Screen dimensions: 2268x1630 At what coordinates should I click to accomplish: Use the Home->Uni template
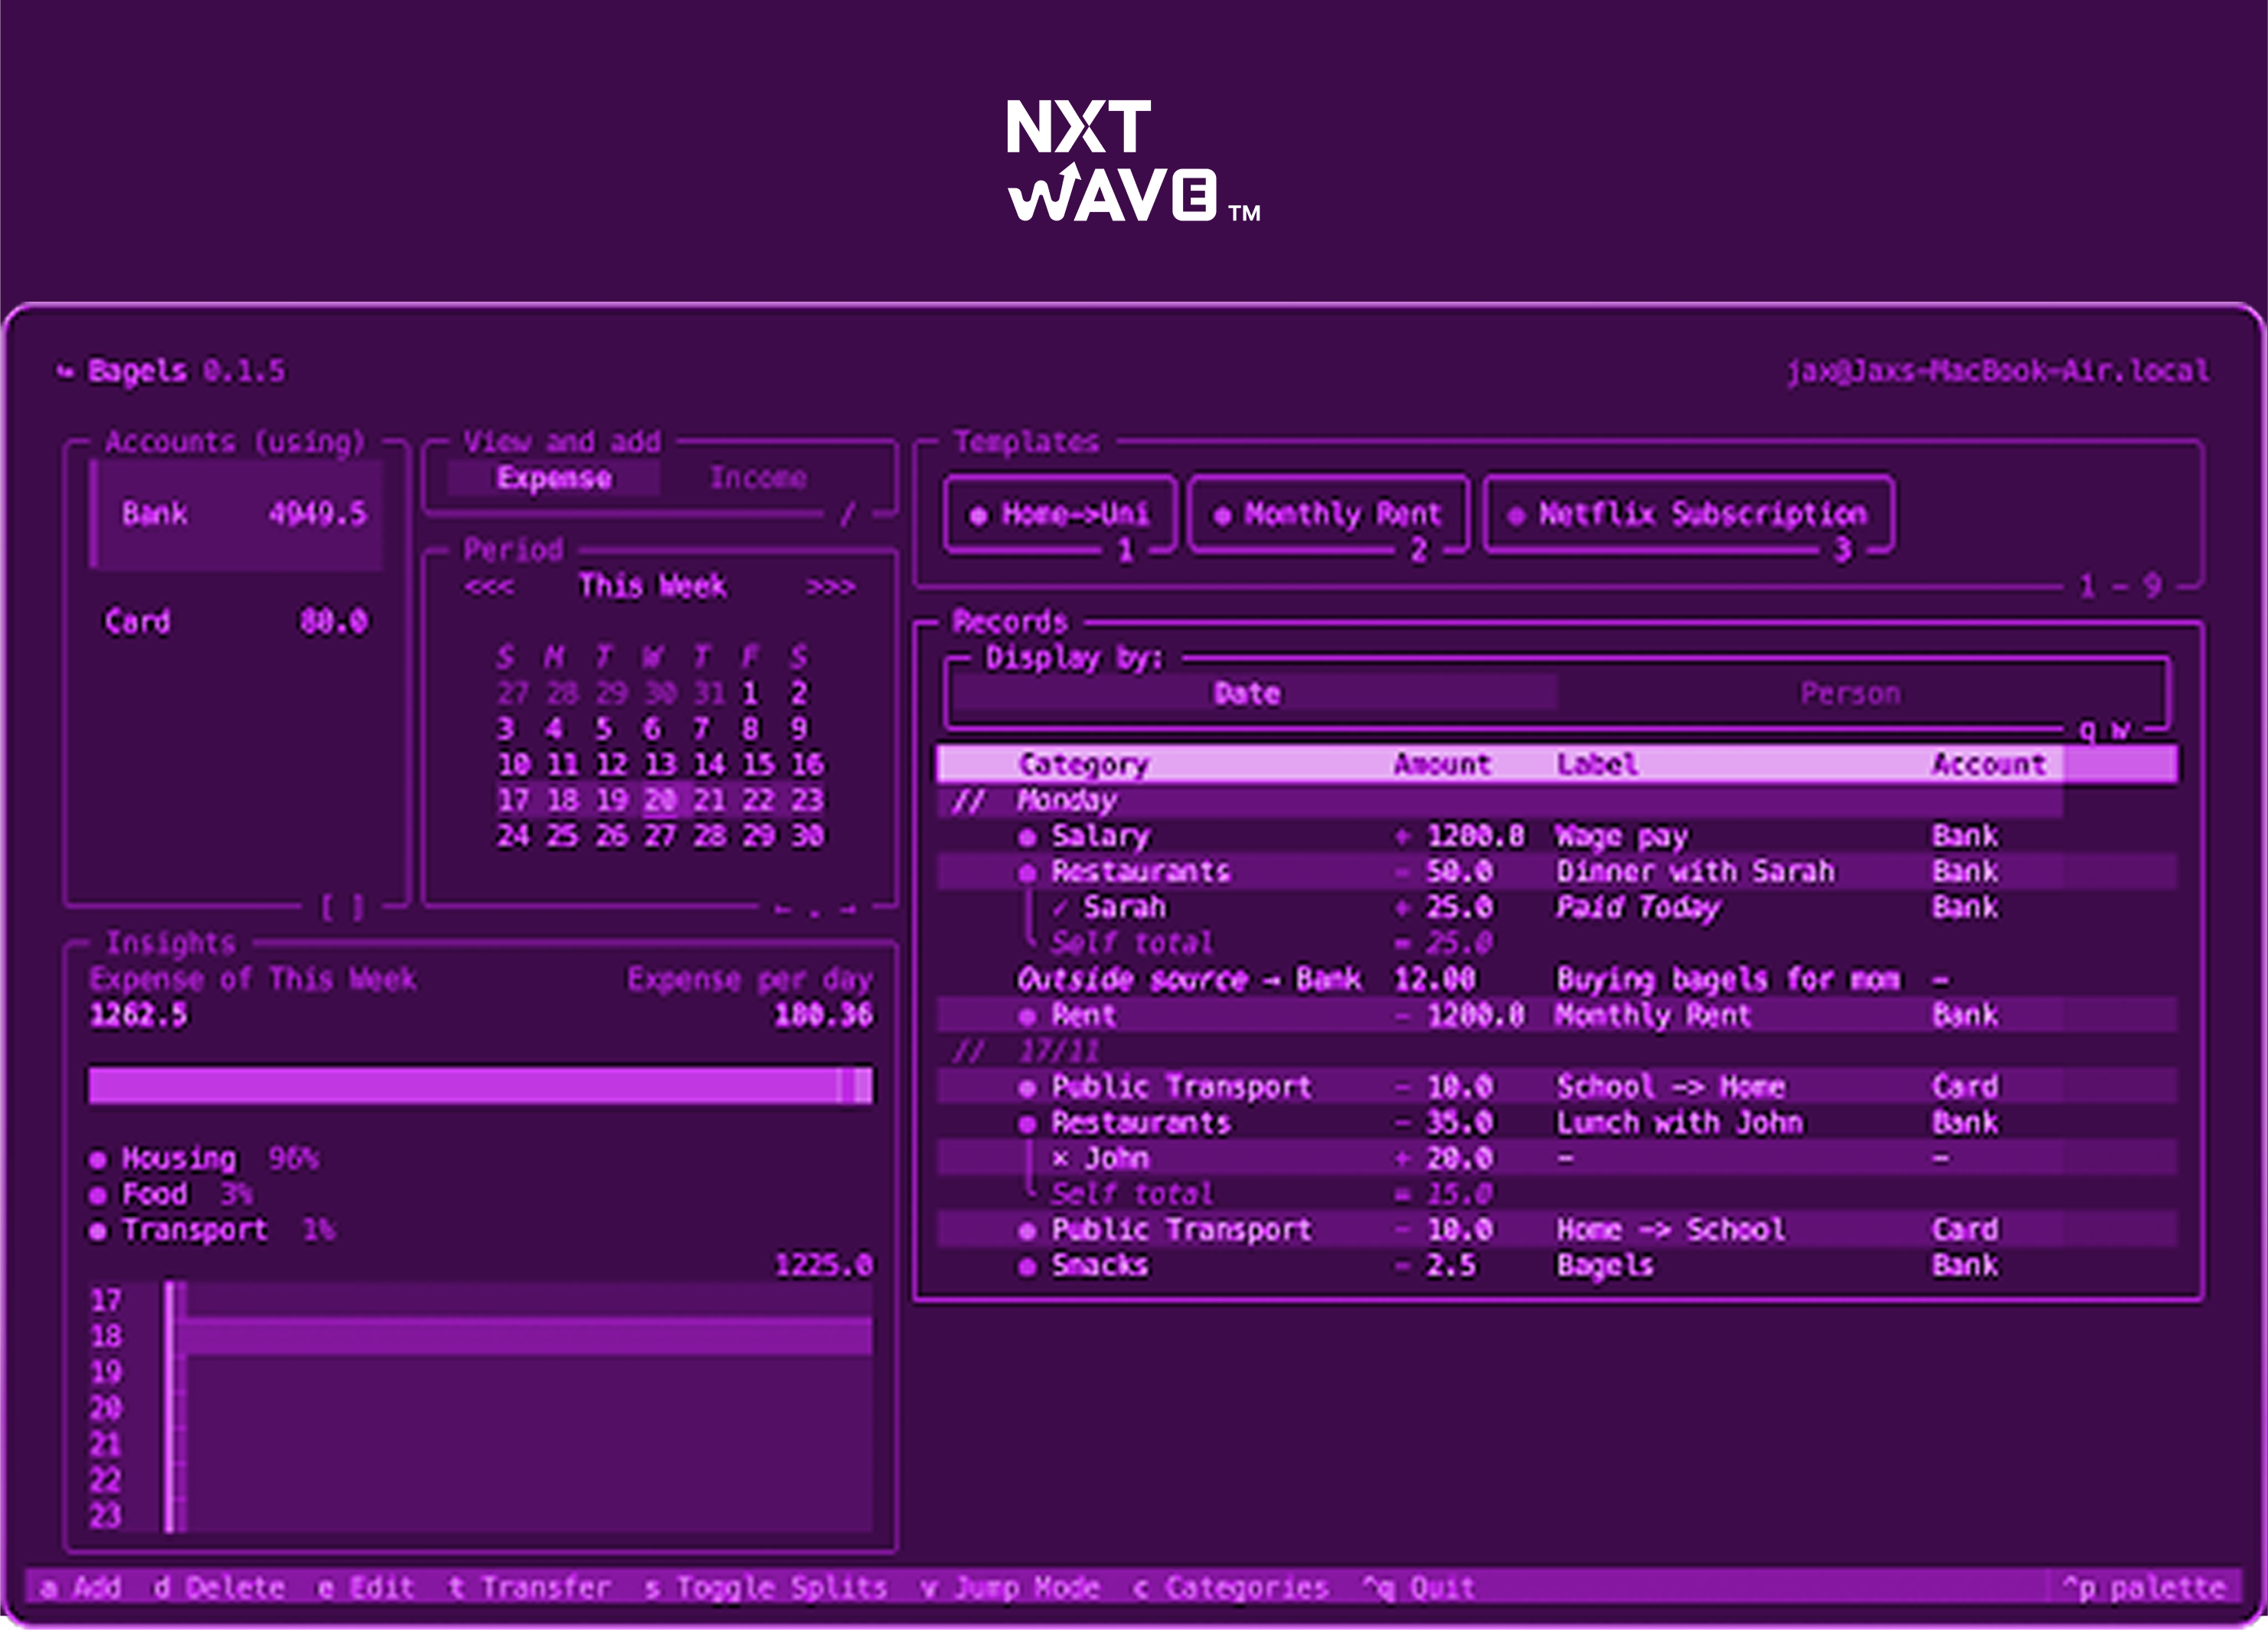coord(1060,515)
